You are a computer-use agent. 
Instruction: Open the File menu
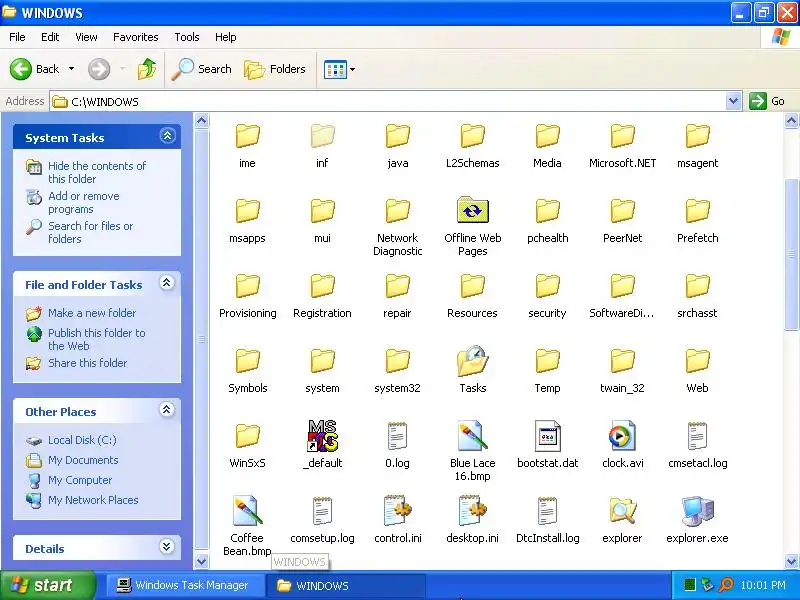tap(17, 37)
